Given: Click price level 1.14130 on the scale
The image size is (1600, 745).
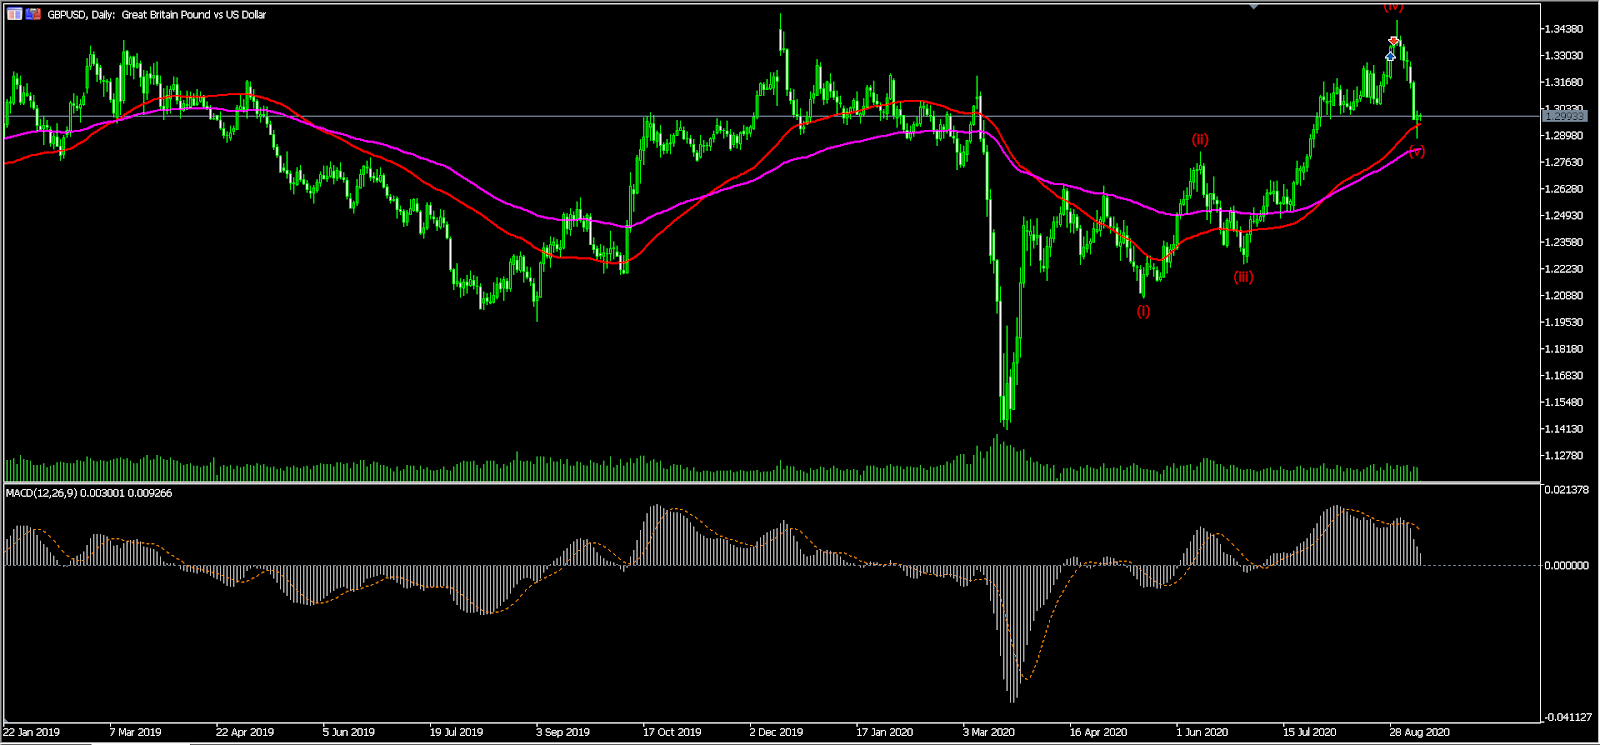Looking at the screenshot, I should [1563, 429].
